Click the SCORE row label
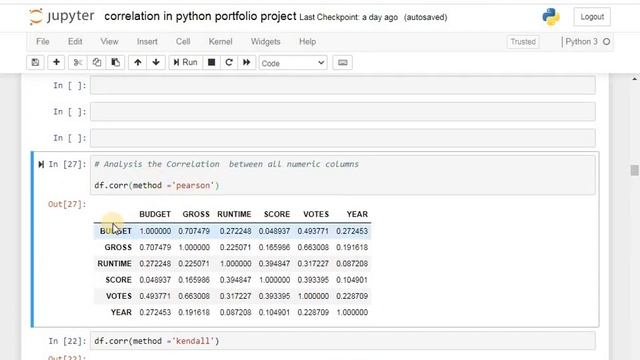Image resolution: width=640 pixels, height=360 pixels. [118, 280]
